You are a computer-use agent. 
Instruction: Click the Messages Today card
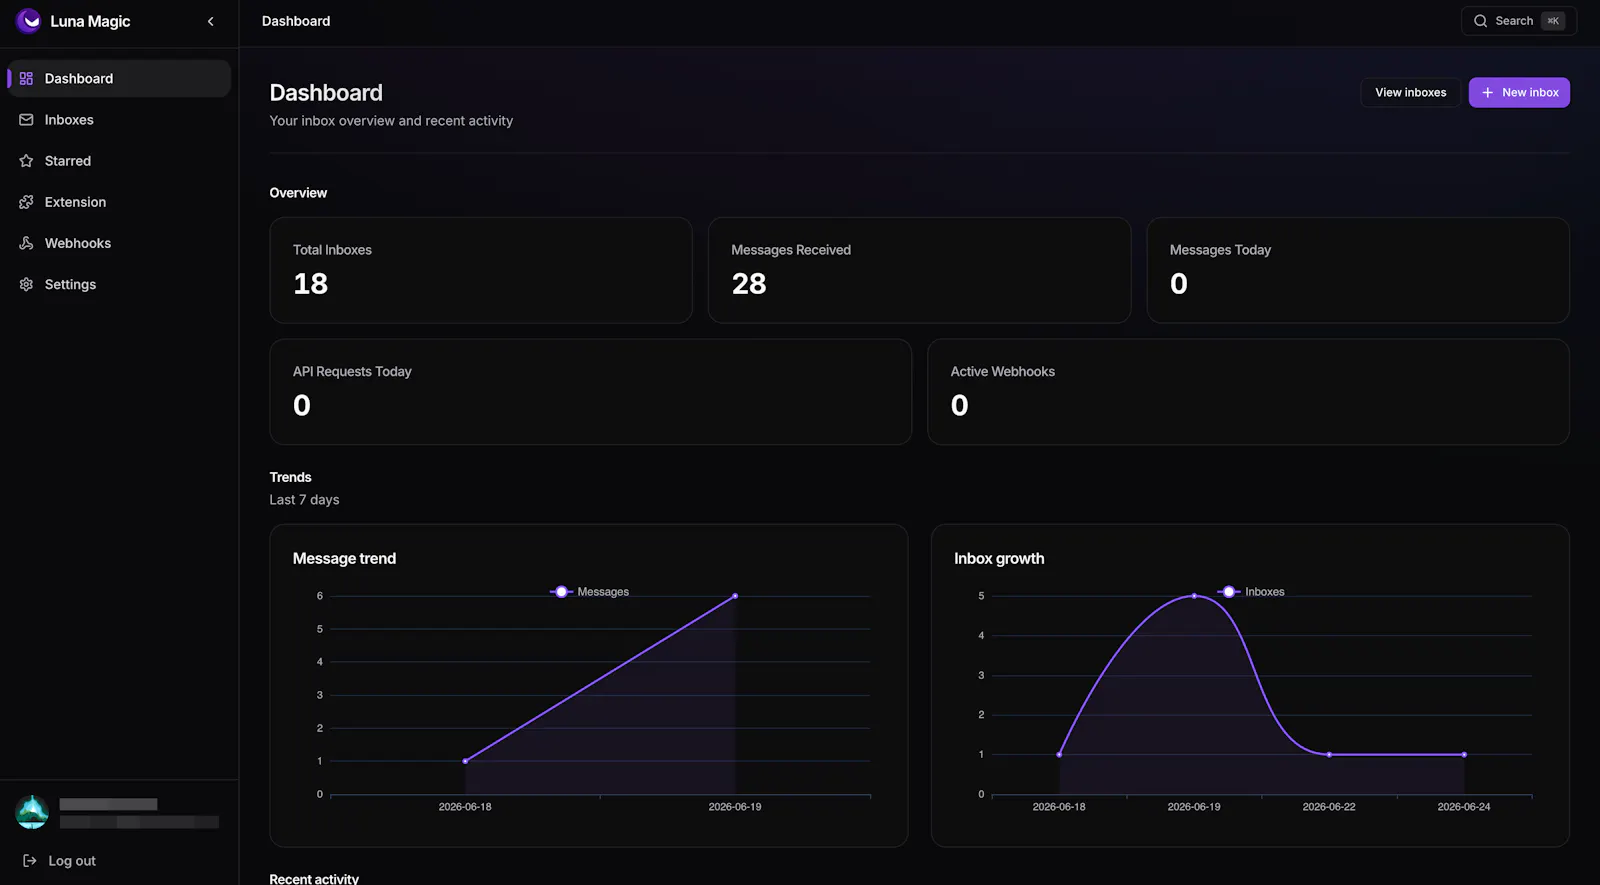click(1358, 270)
